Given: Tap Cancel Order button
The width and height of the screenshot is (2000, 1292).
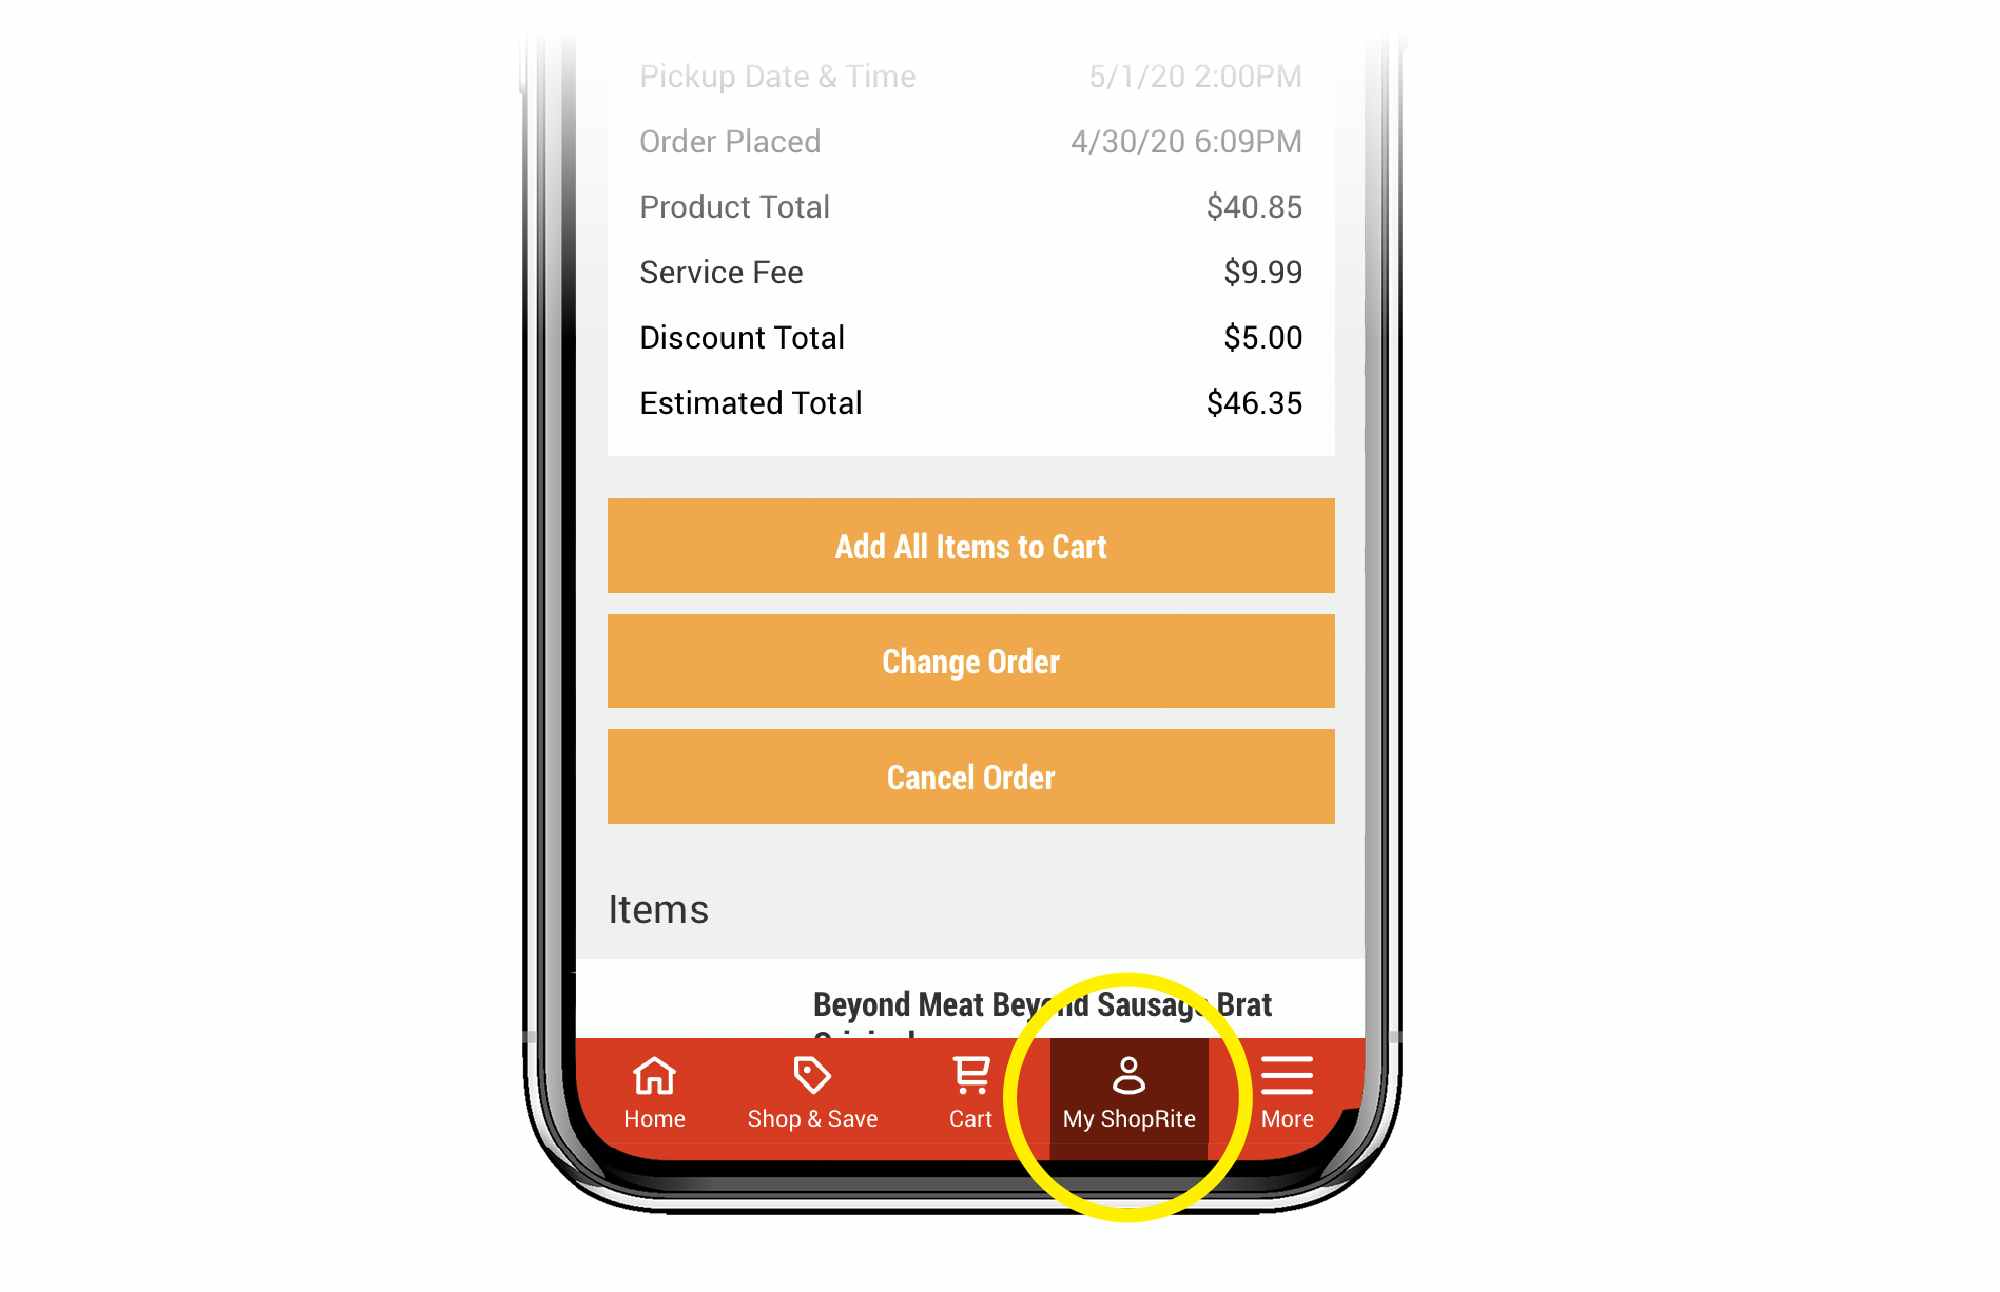Looking at the screenshot, I should pos(971,774).
